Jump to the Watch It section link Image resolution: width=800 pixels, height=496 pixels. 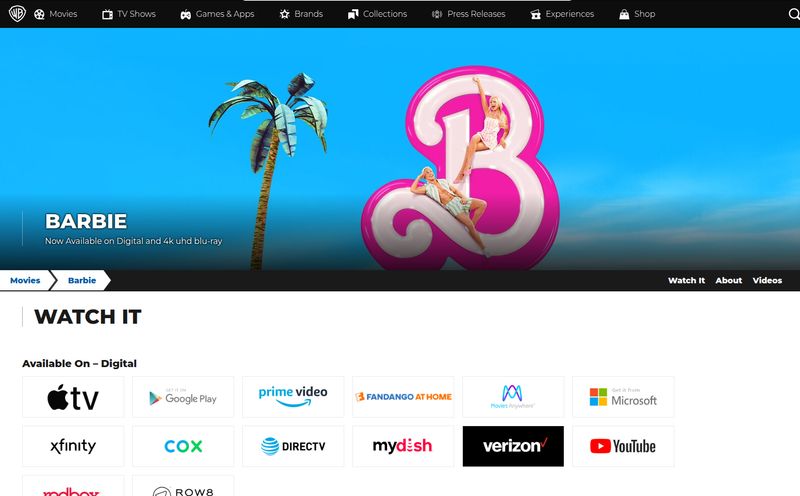tap(686, 280)
